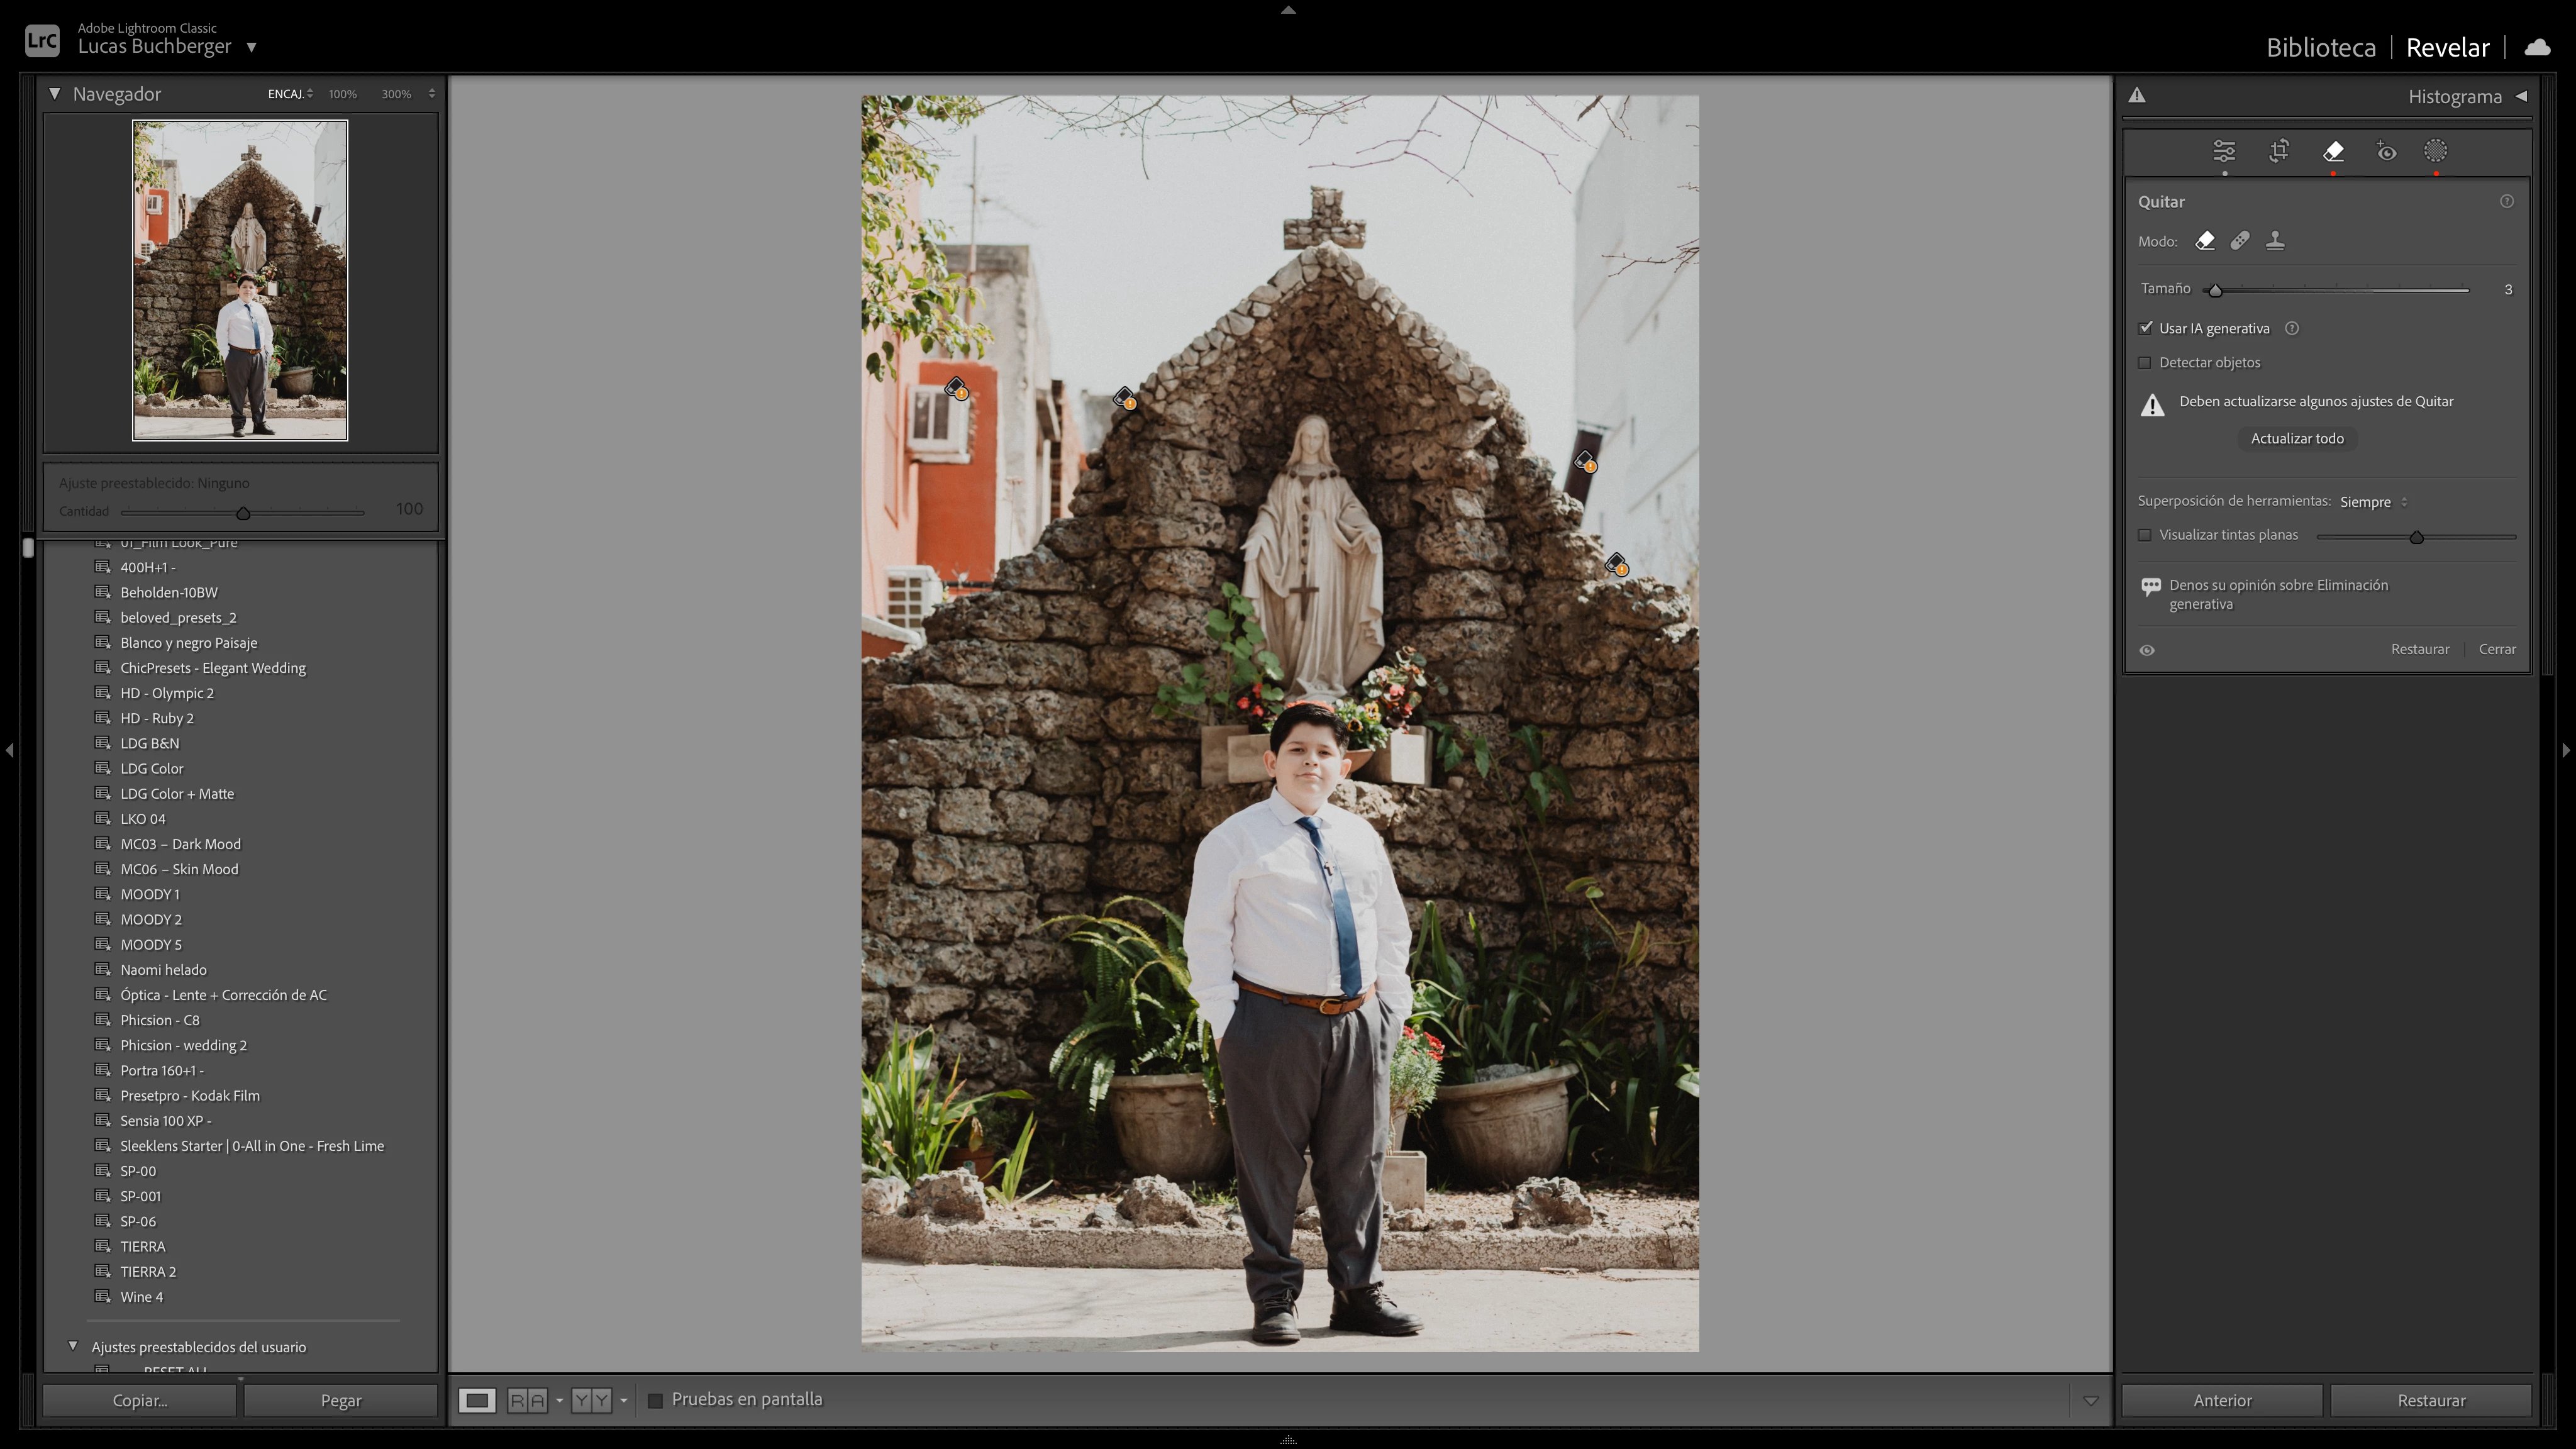
Task: Select the before/after Y|Y view icon
Action: point(591,1400)
